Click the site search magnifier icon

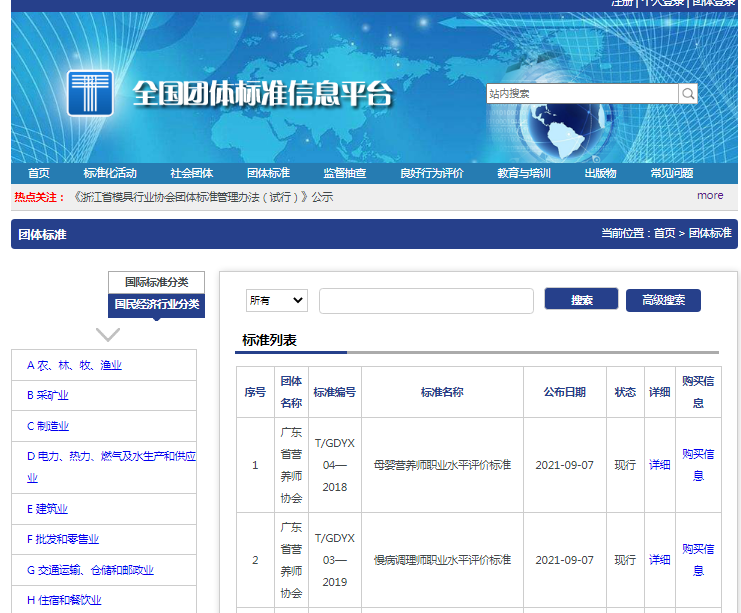click(x=688, y=94)
